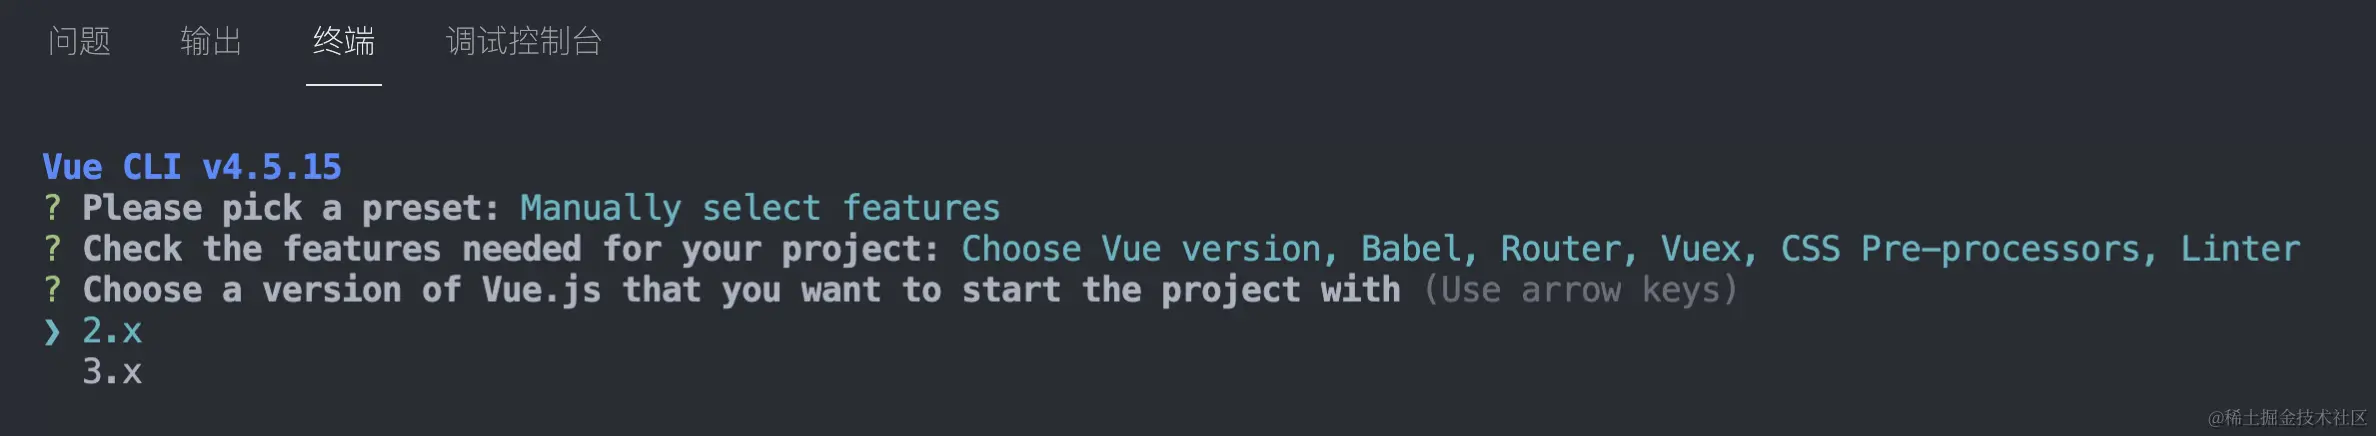2376x436 pixels.
Task: Select the 终端 (Terminal) tab
Action: coord(343,41)
